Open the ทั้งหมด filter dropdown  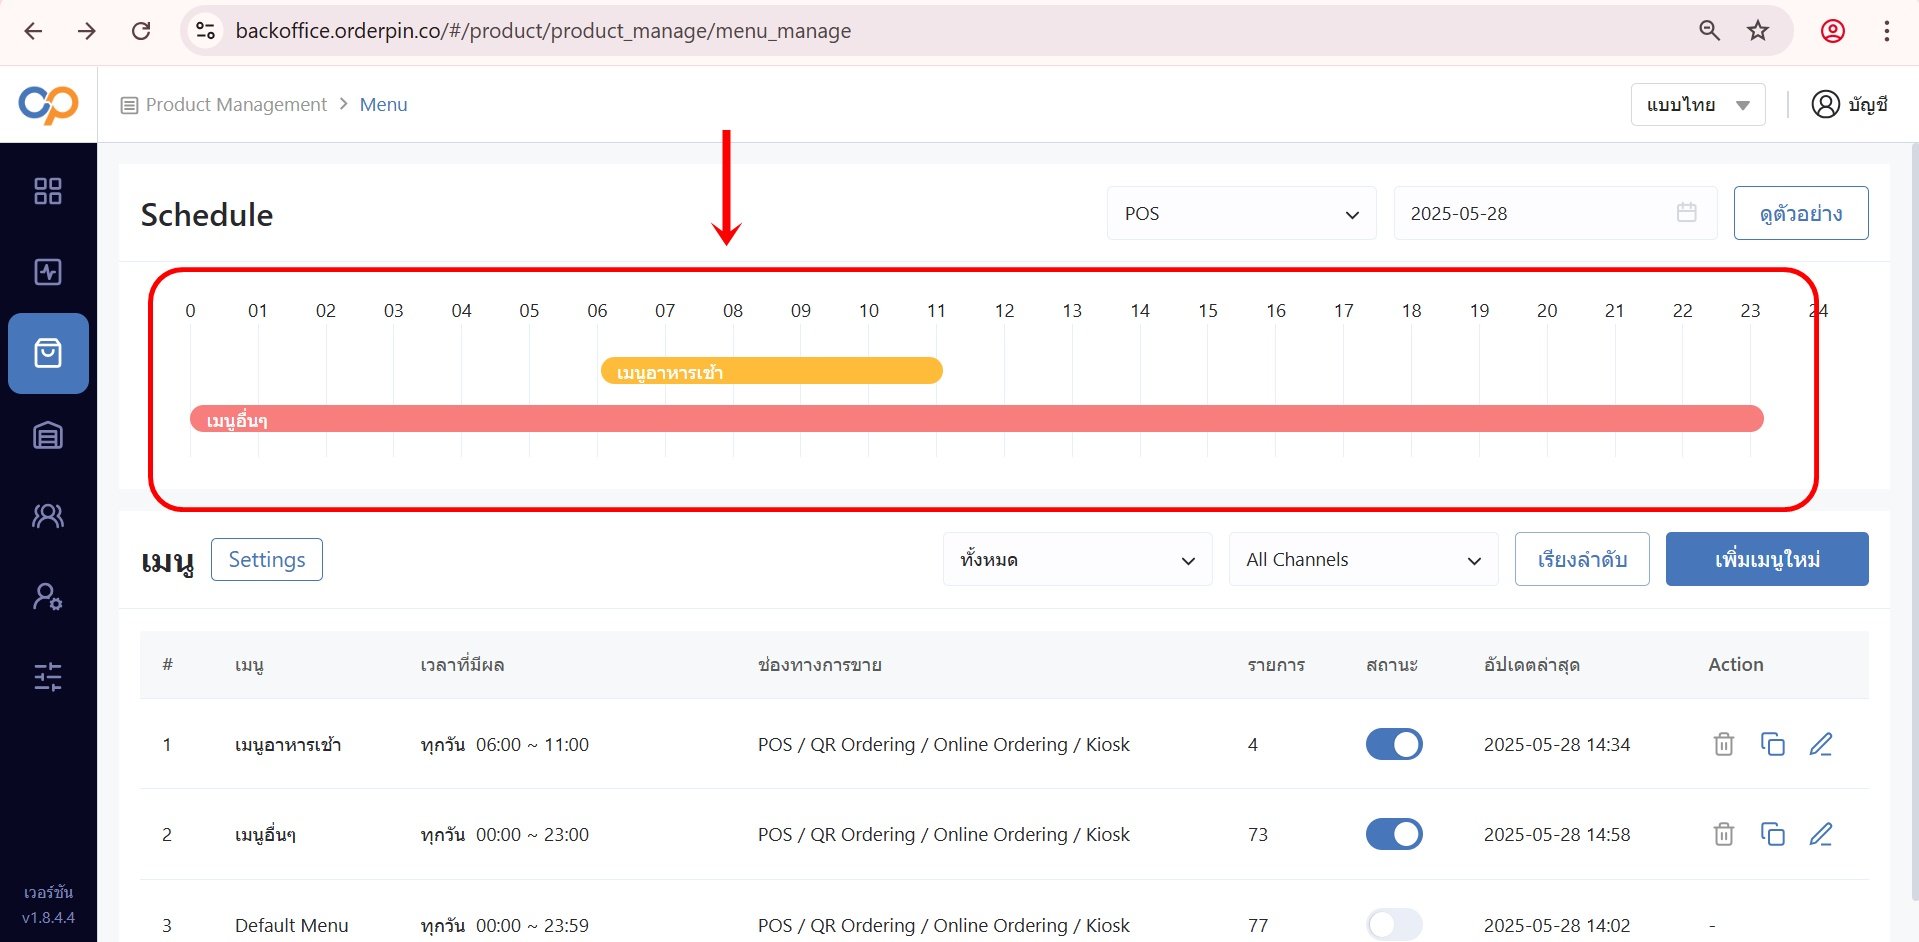point(1077,559)
